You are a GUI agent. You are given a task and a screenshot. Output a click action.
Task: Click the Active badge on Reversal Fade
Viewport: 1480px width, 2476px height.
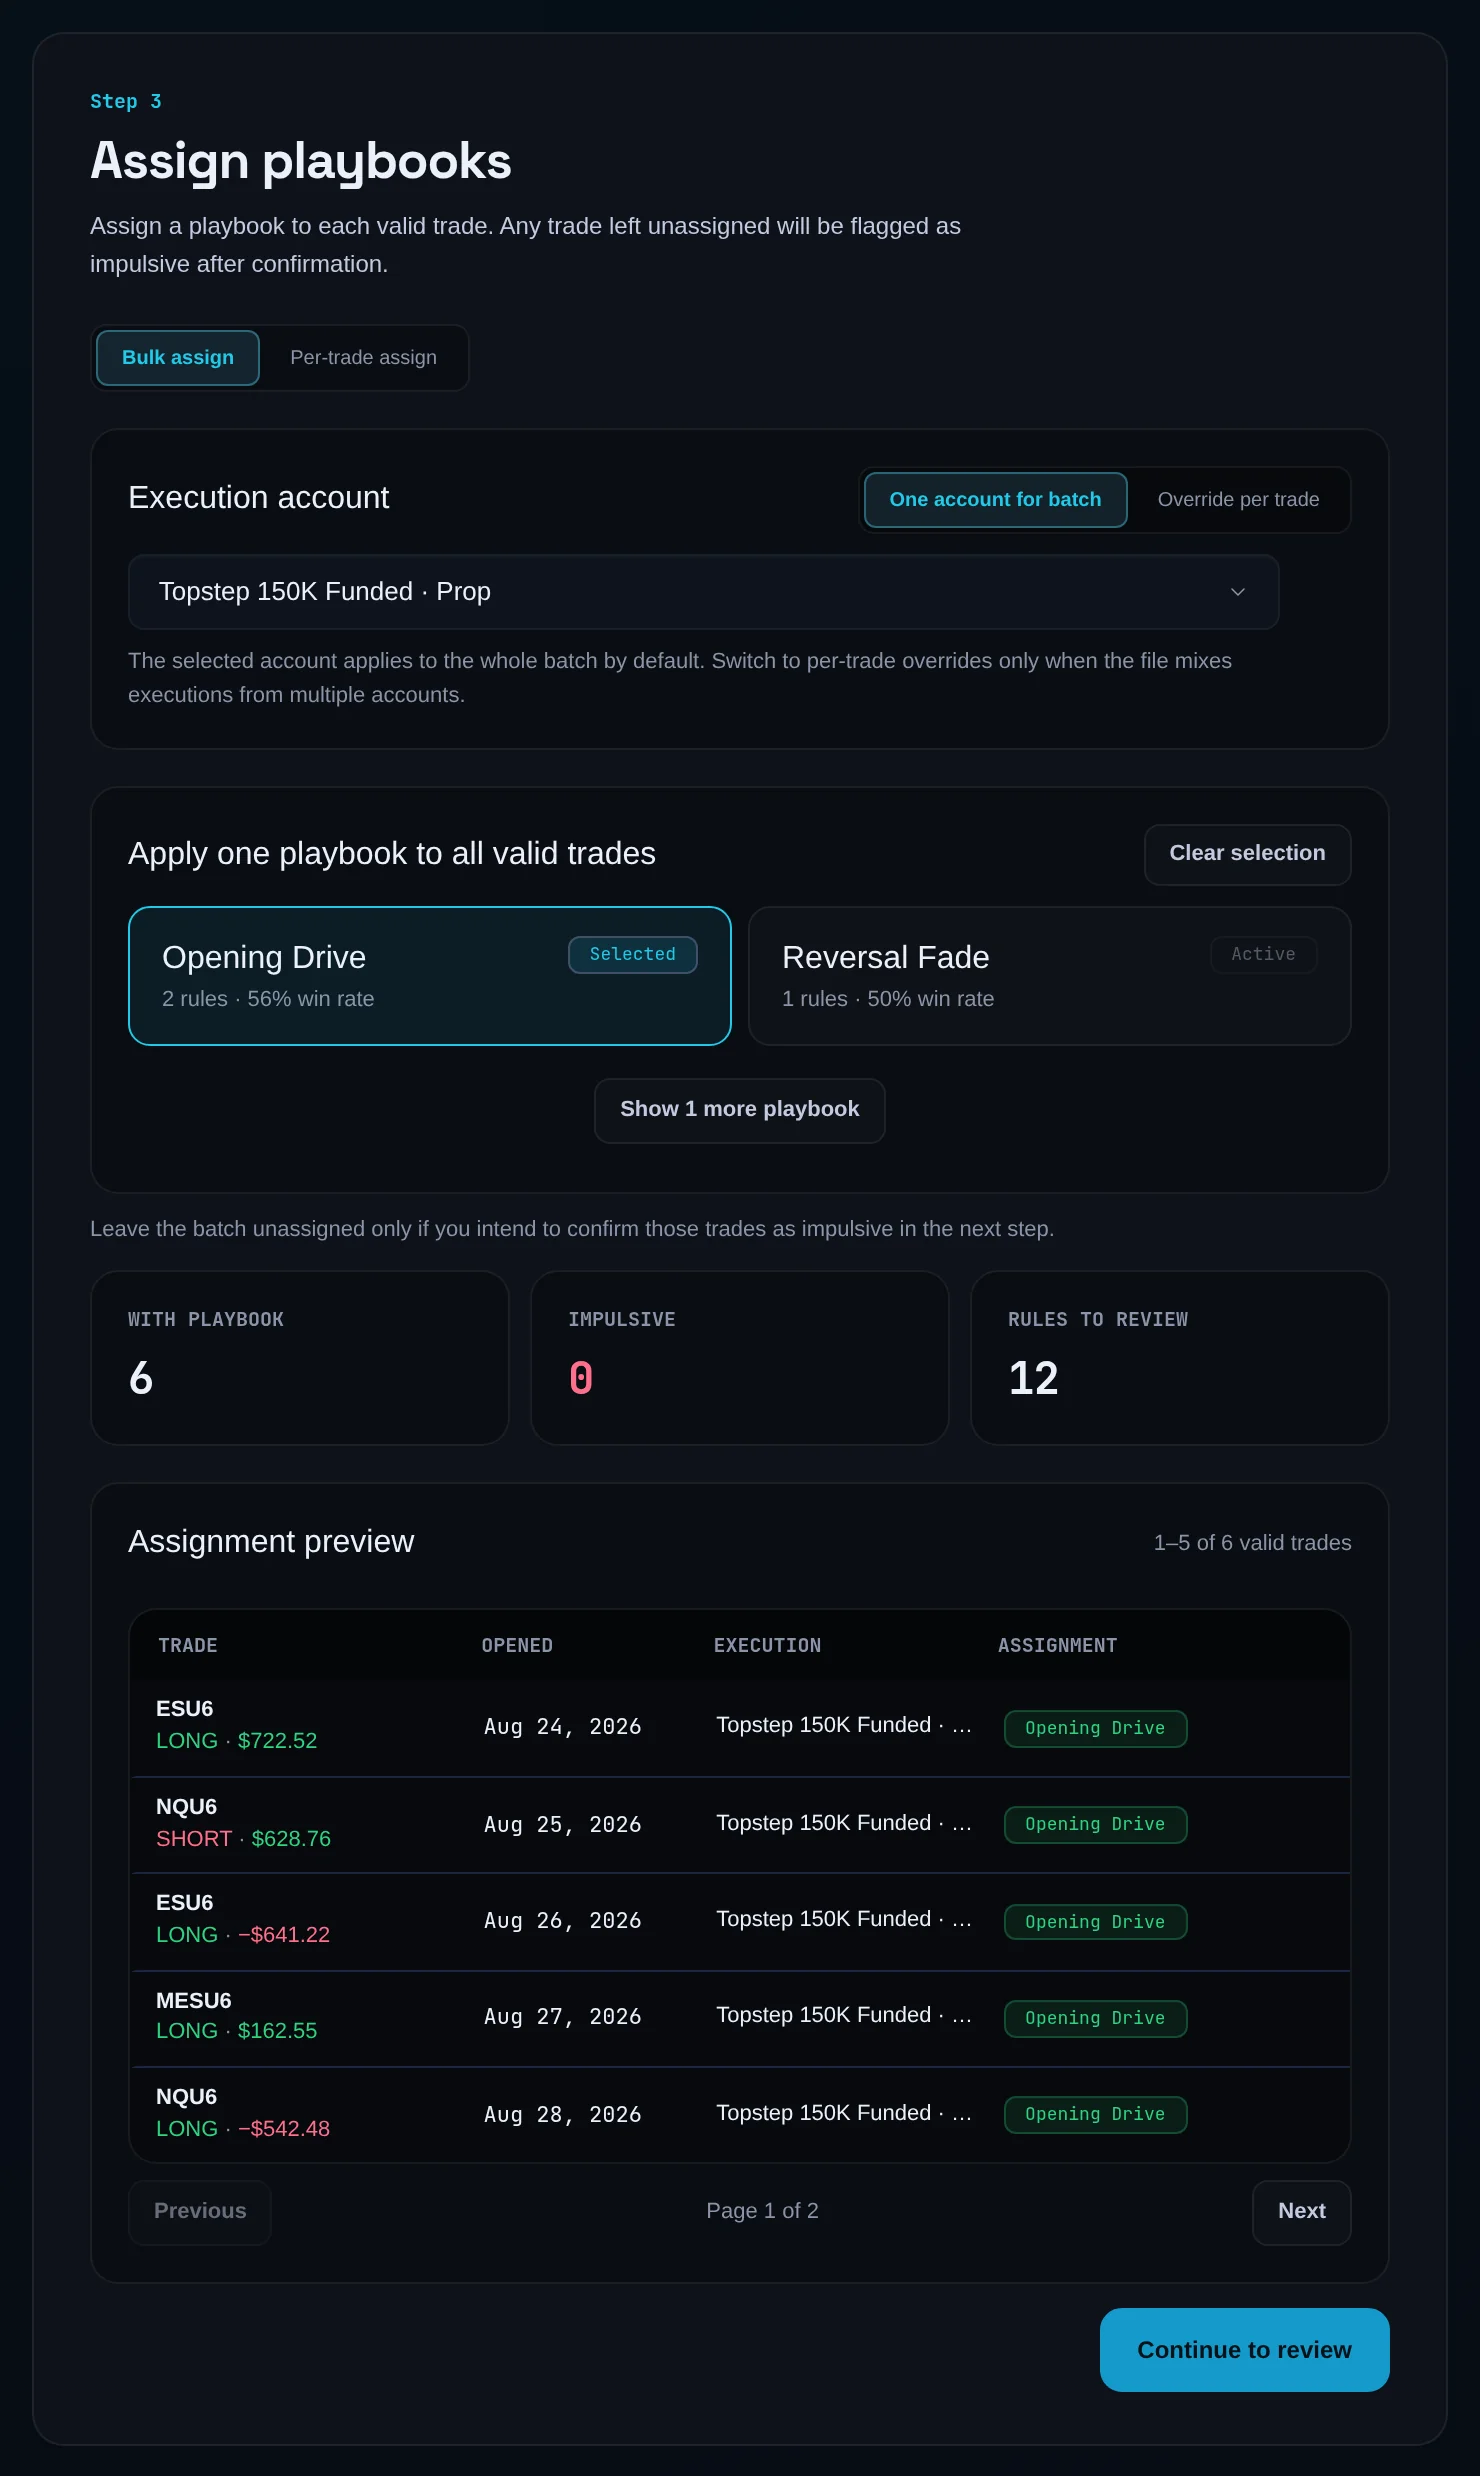pyautogui.click(x=1263, y=955)
